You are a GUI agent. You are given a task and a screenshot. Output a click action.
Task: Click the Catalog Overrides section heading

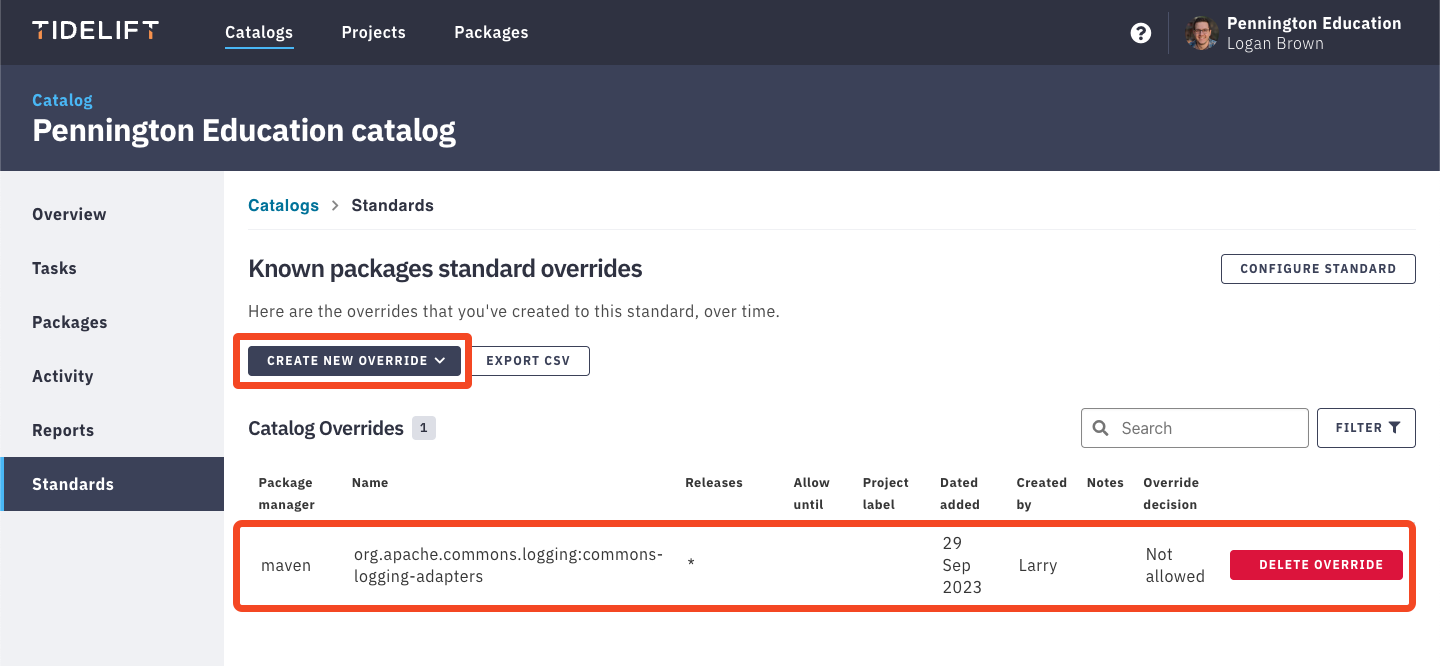click(326, 429)
